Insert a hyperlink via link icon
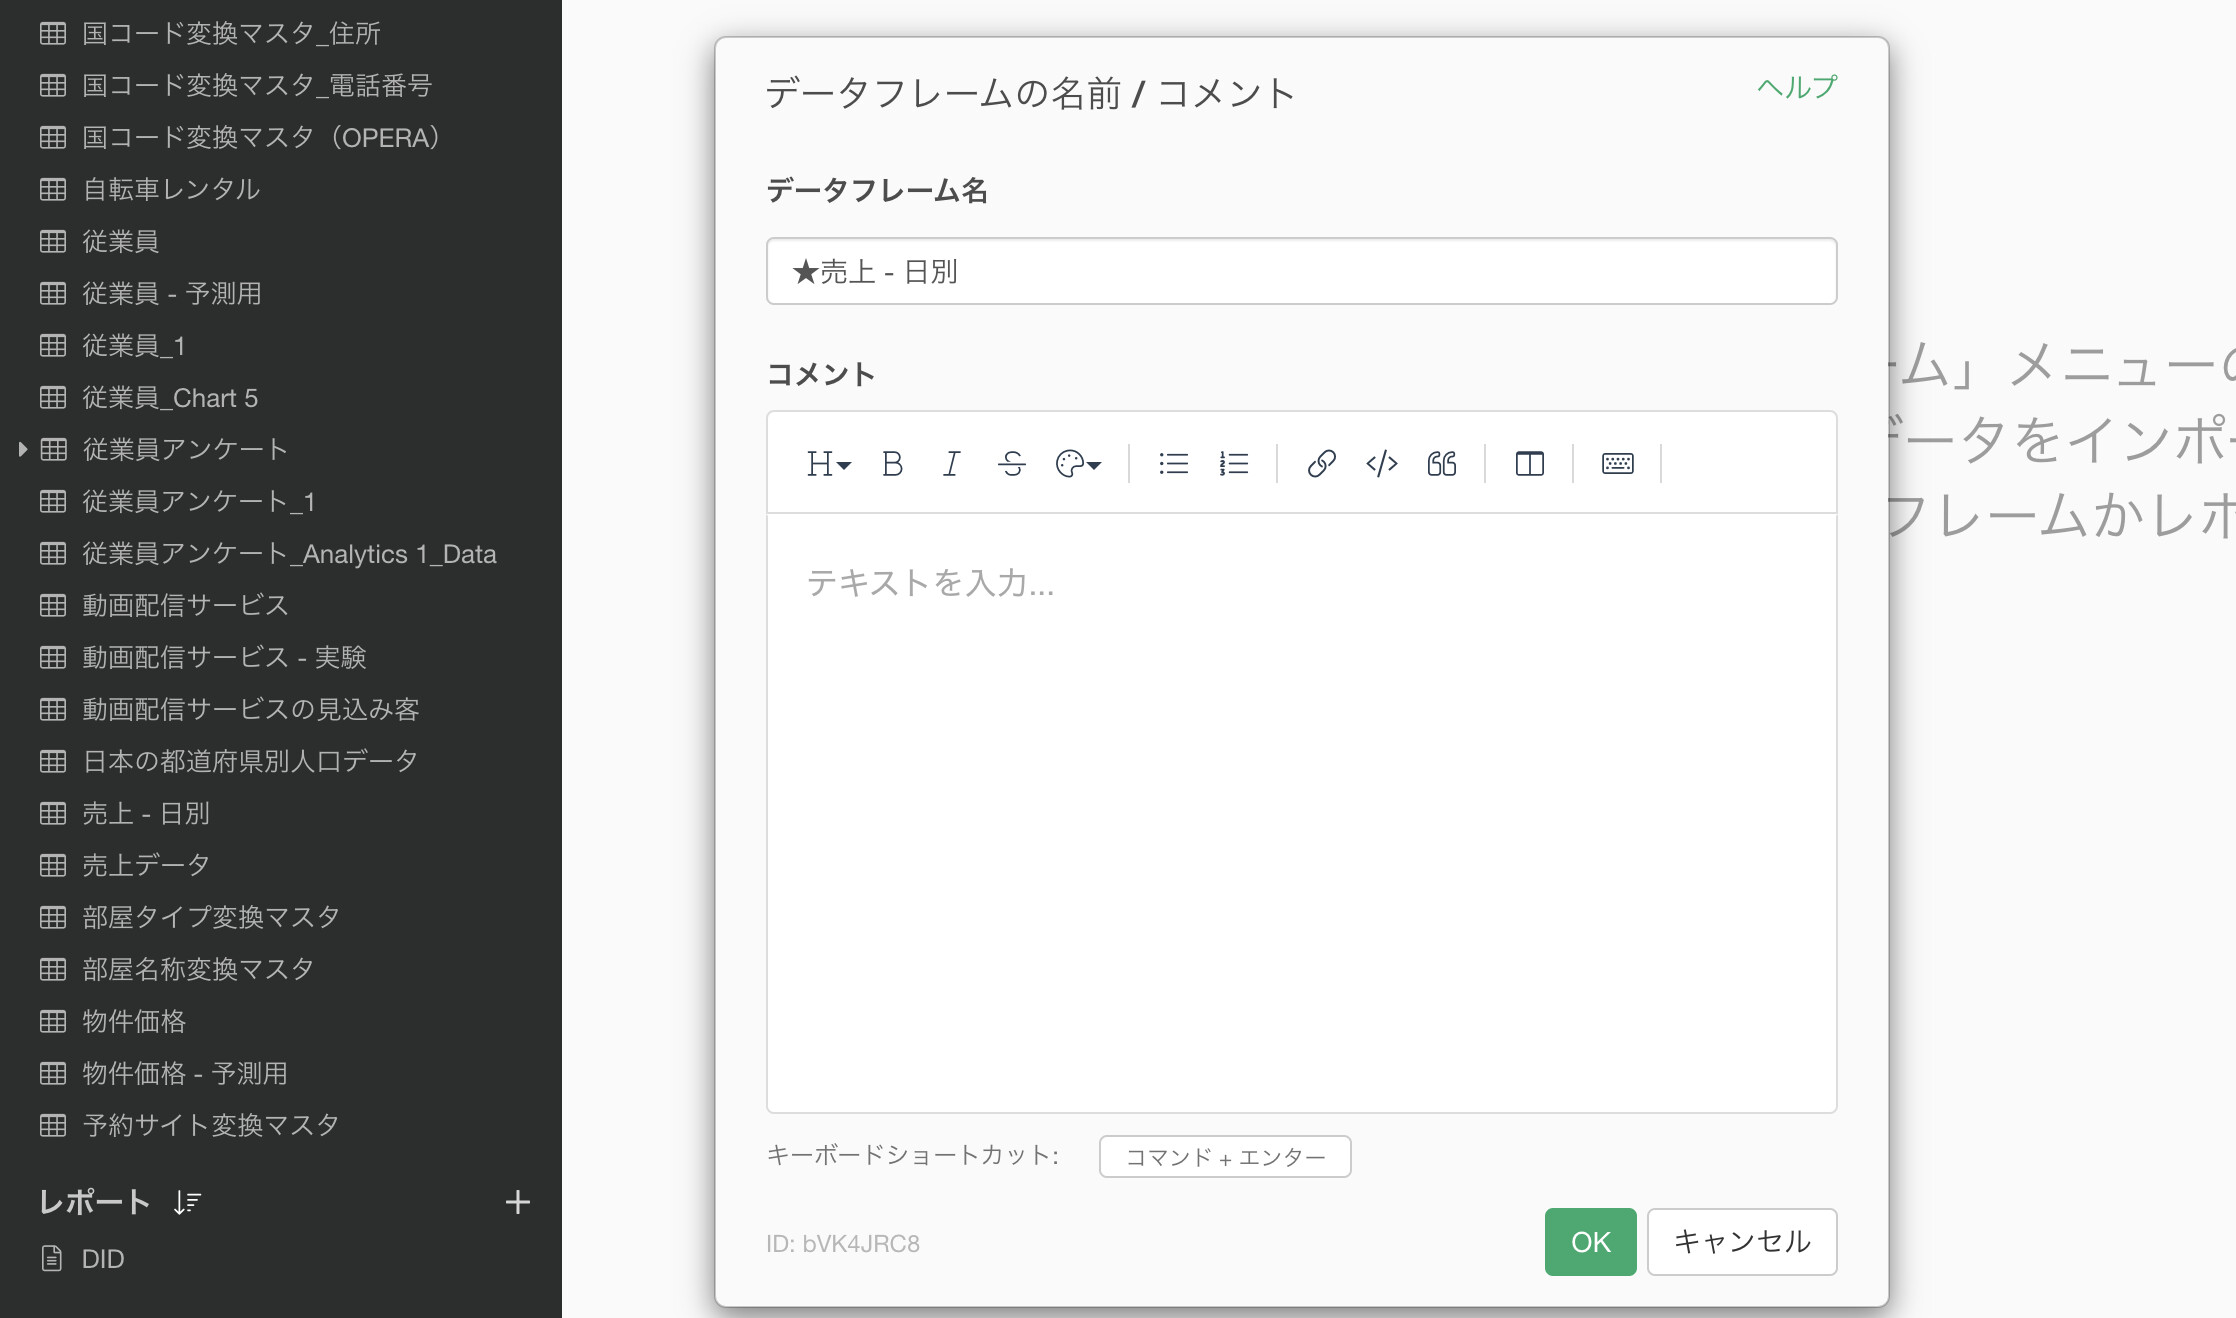The image size is (2236, 1318). (1321, 464)
